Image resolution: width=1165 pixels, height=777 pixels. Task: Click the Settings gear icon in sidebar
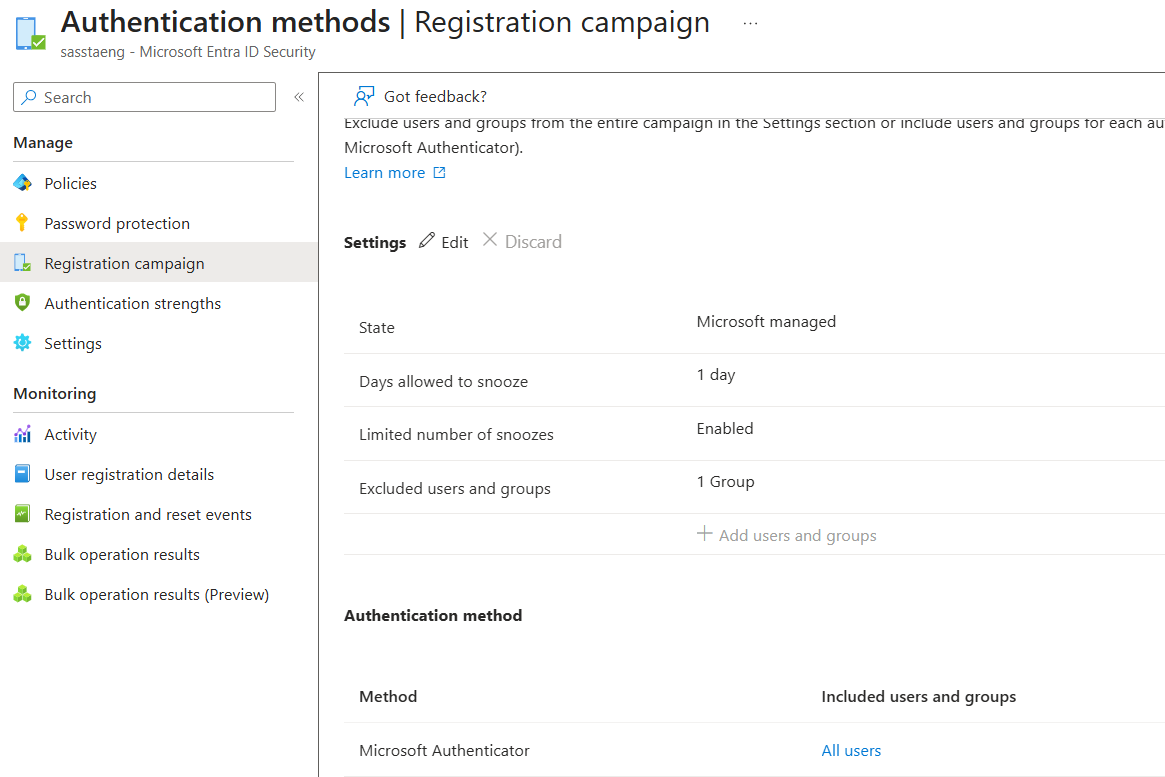[22, 342]
